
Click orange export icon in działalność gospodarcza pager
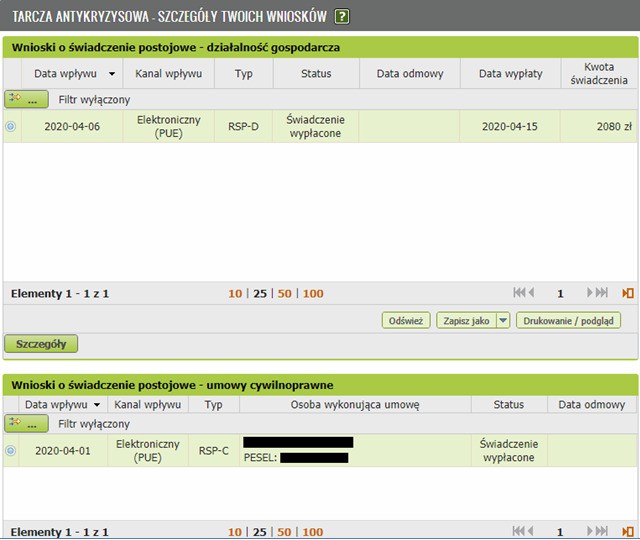click(628, 293)
